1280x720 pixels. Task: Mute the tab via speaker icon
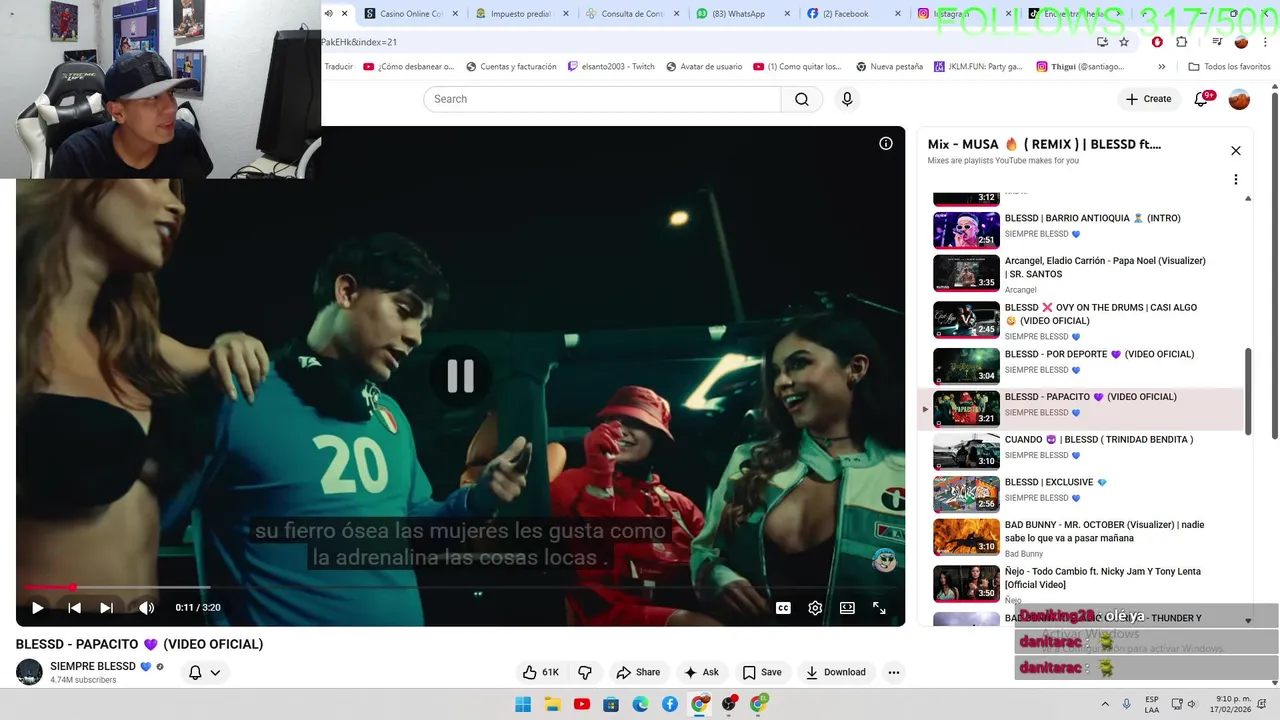tap(328, 14)
